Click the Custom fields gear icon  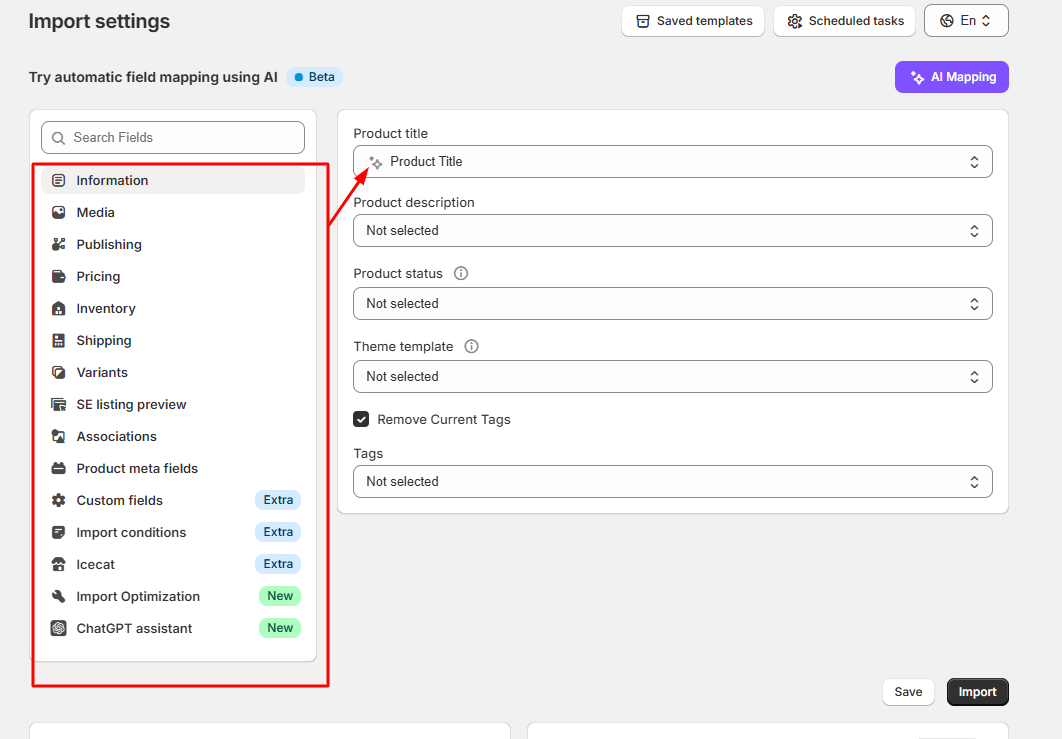59,501
